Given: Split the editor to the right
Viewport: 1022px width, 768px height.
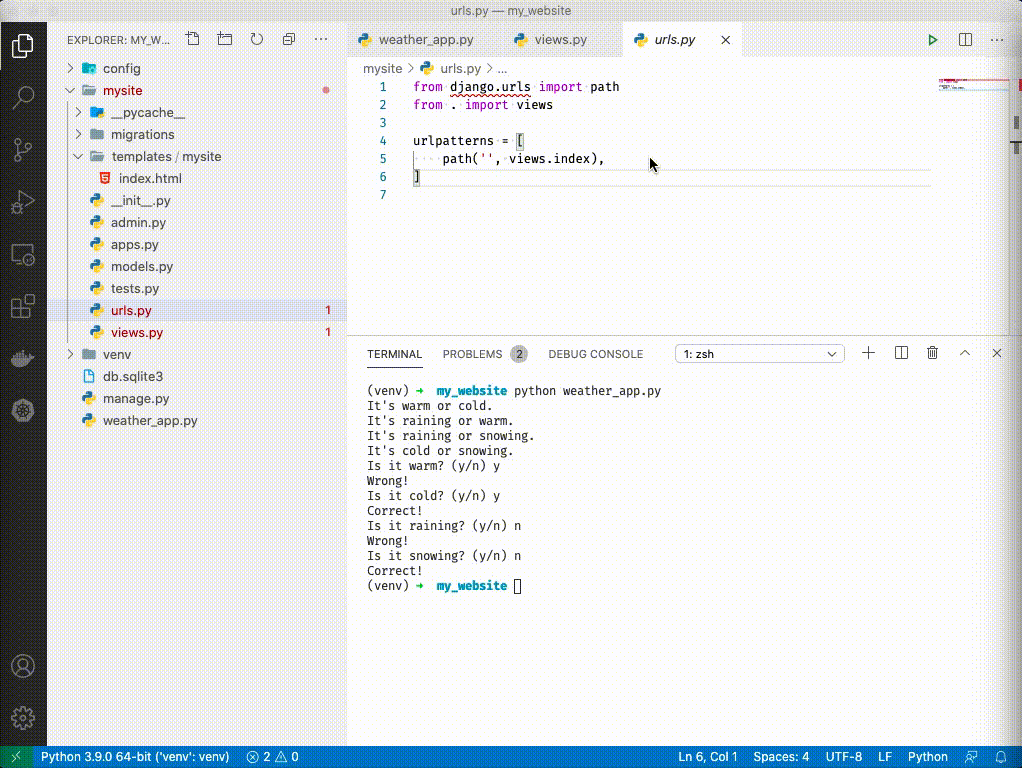Looking at the screenshot, I should pyautogui.click(x=965, y=40).
